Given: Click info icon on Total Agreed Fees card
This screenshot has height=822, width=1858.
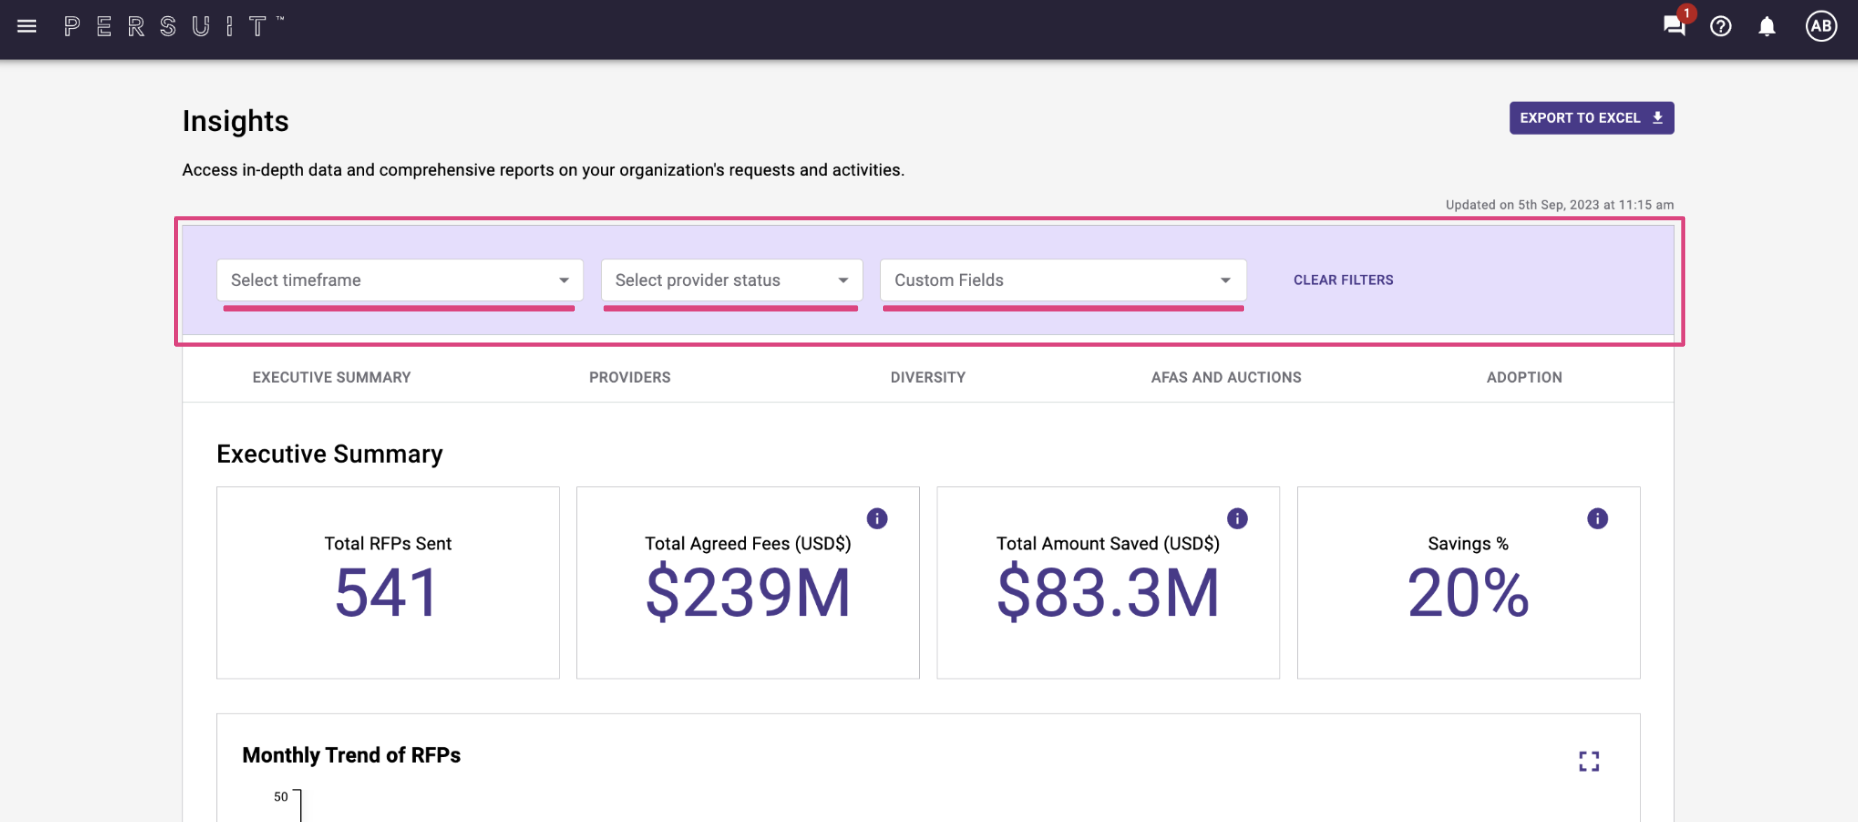Looking at the screenshot, I should click(x=877, y=518).
